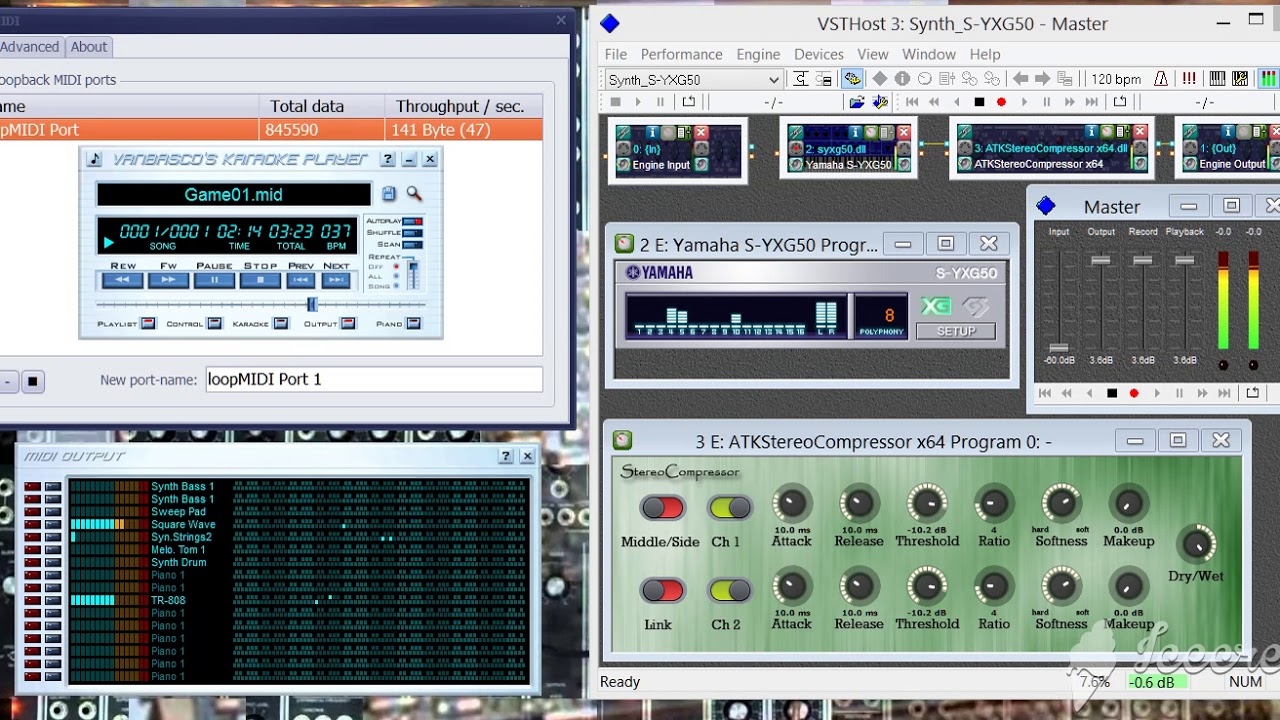Click the New port-name input field

[x=374, y=379]
